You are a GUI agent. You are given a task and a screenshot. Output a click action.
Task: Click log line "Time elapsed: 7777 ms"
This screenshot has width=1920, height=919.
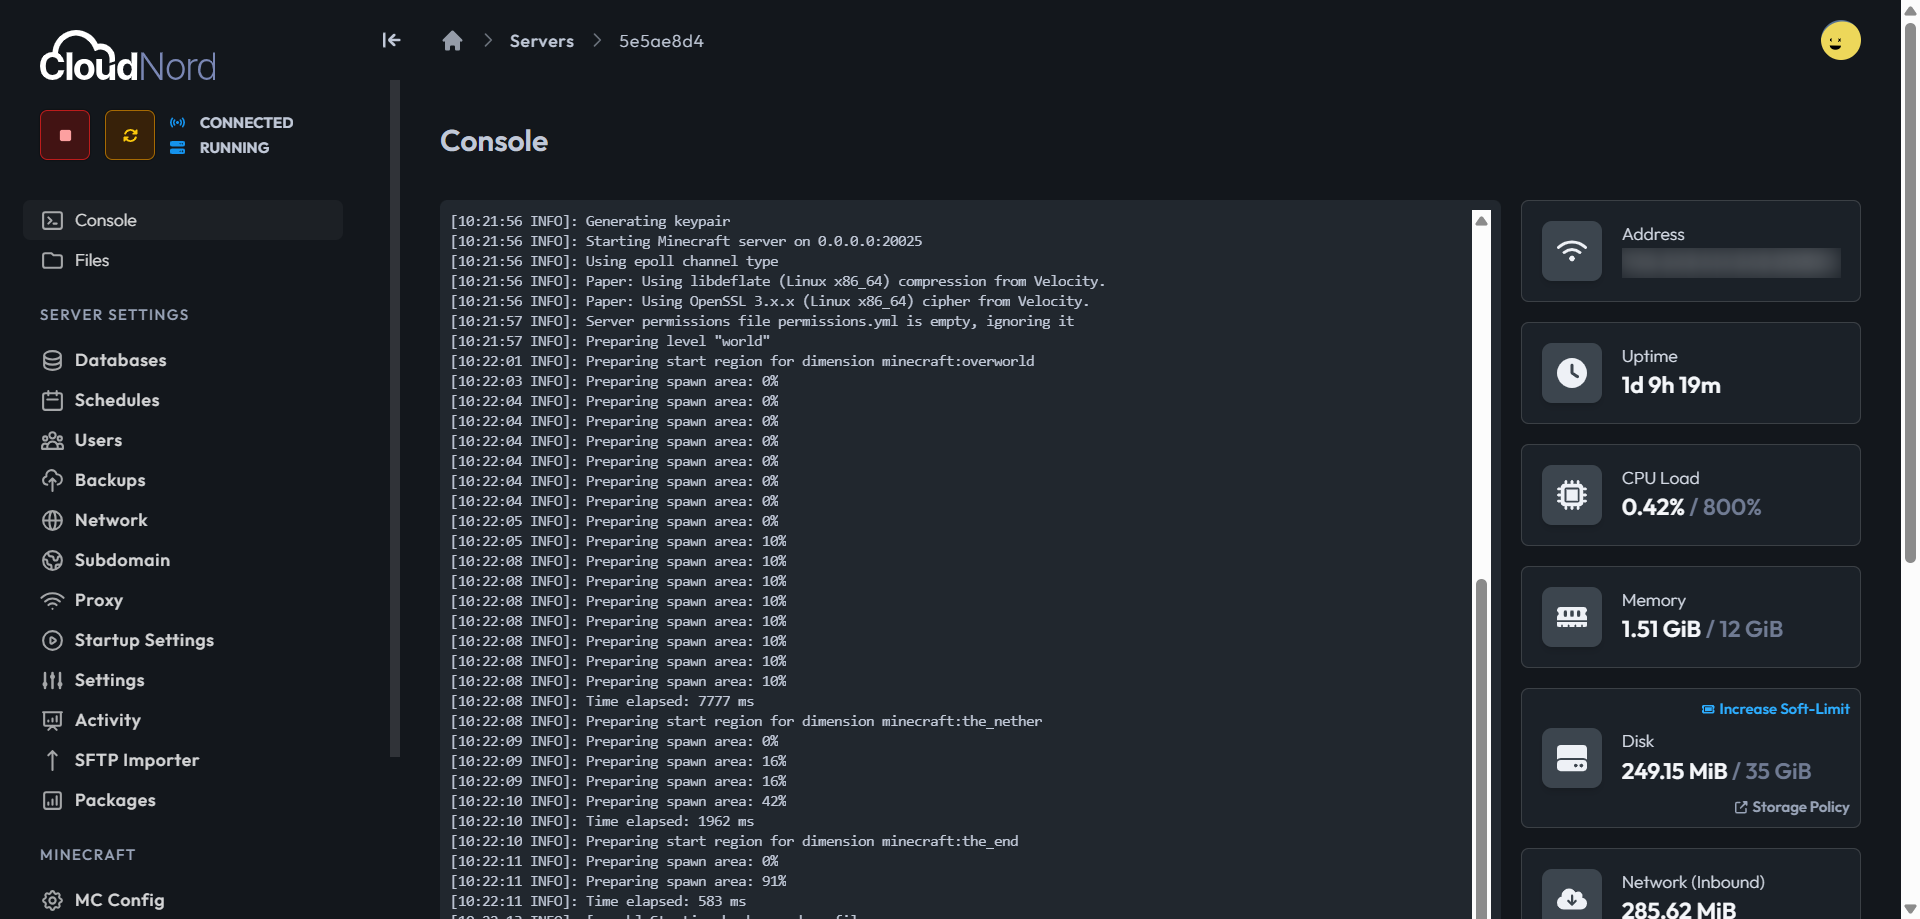pyautogui.click(x=602, y=701)
